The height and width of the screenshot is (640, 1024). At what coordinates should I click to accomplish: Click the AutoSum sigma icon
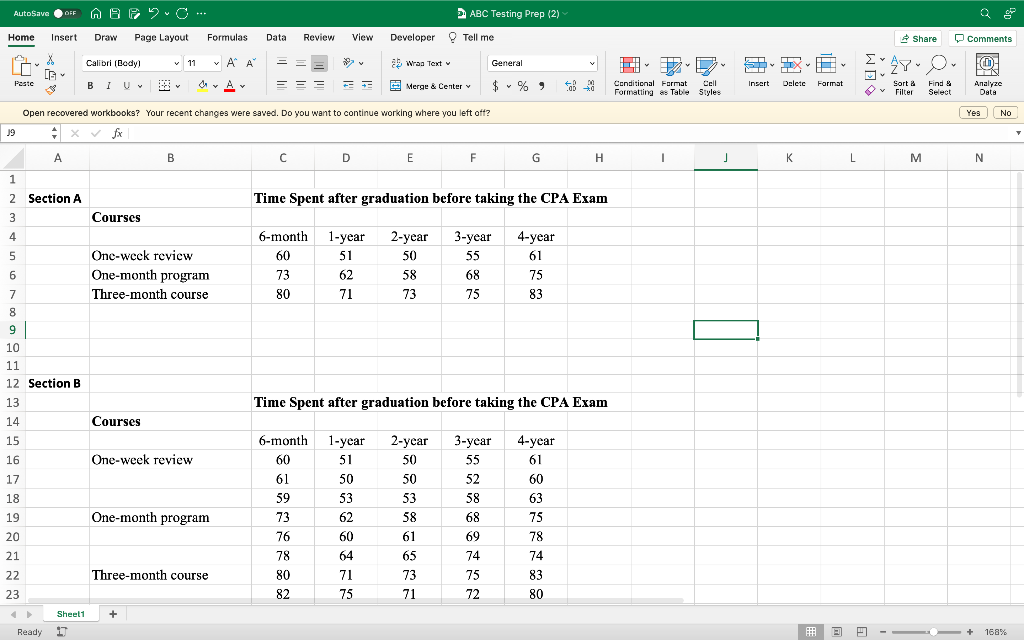click(871, 59)
